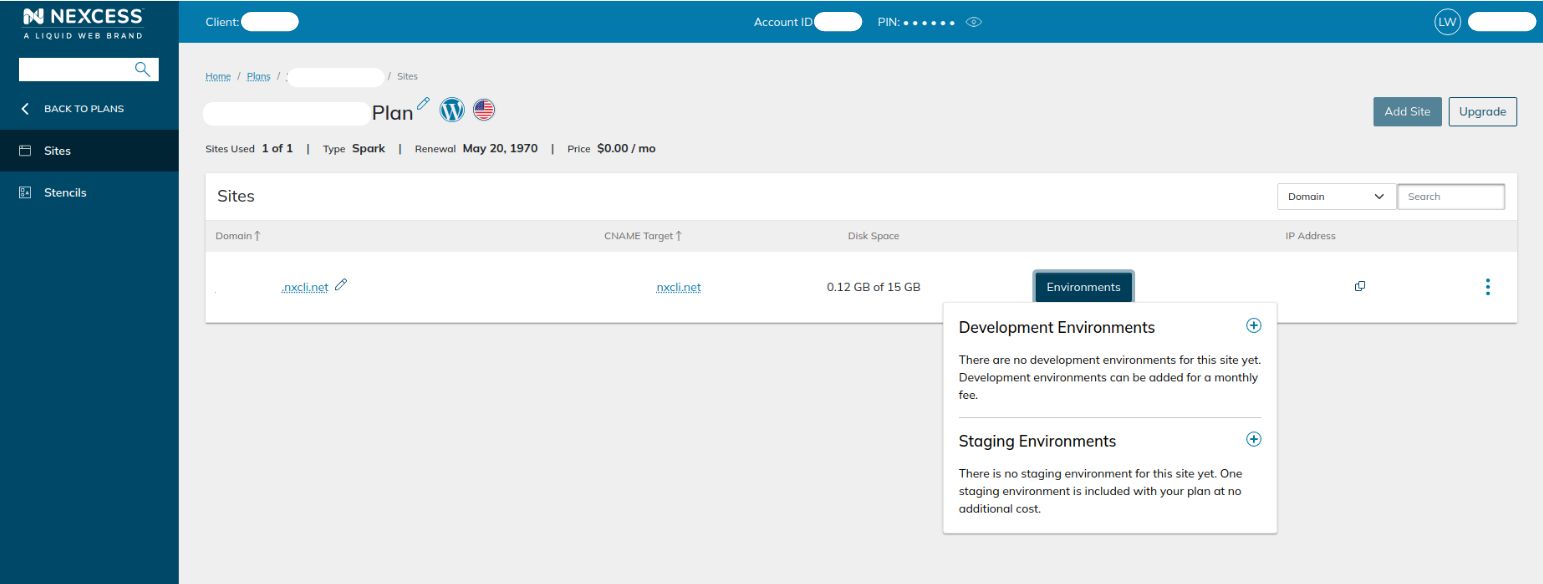The width and height of the screenshot is (1543, 584).
Task: Click the Price $0.00 / mo text
Action: (x=611, y=149)
